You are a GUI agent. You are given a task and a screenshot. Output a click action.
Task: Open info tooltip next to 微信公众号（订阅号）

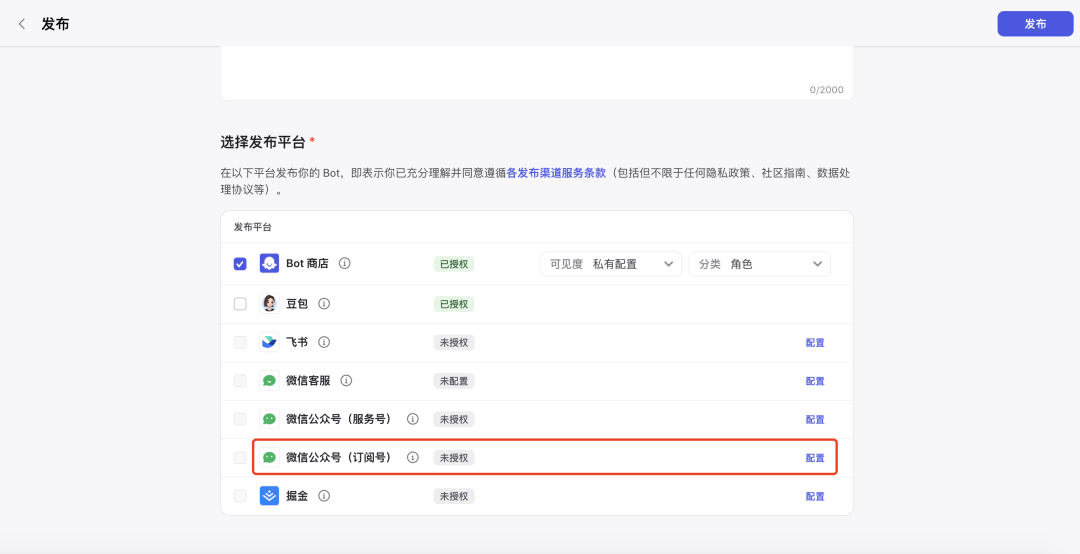click(x=413, y=458)
